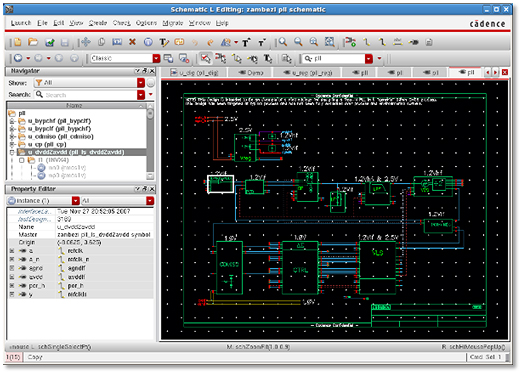Screen dimensions: 522x374
Task: Open the pll search field dropdown arrow
Action: pos(368,59)
